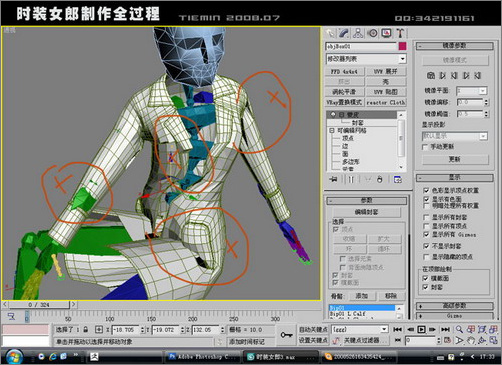Open the 显示投影 dropdown
Viewport: 502px width, 365px height.
[483, 136]
